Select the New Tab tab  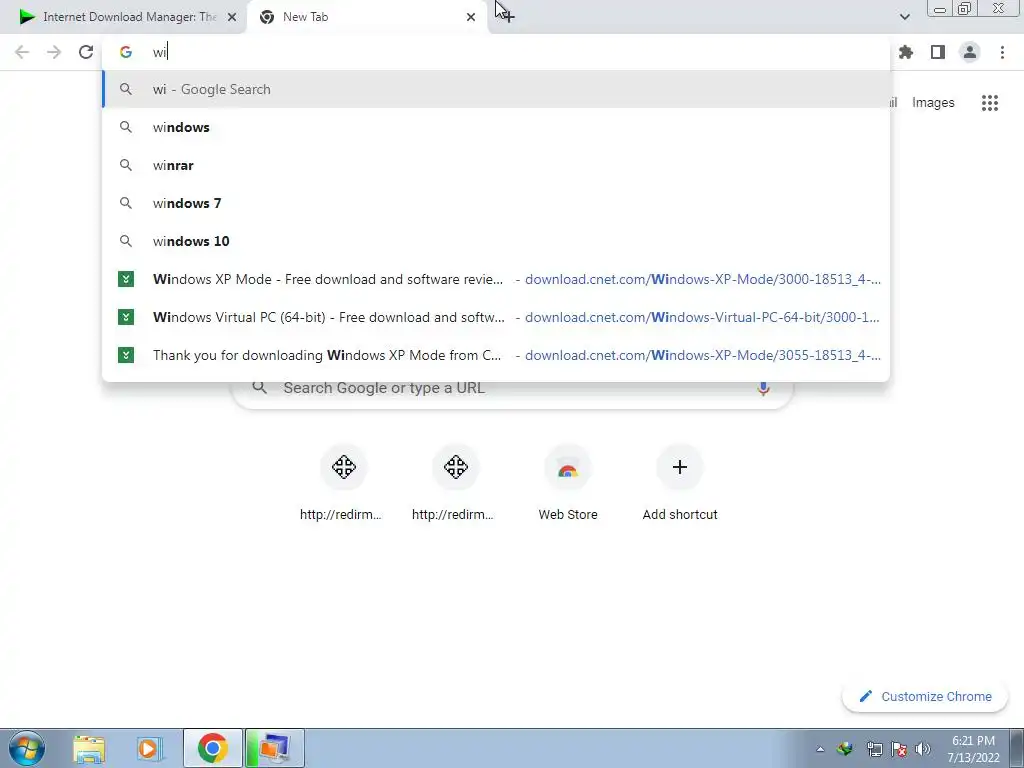[x=367, y=17]
